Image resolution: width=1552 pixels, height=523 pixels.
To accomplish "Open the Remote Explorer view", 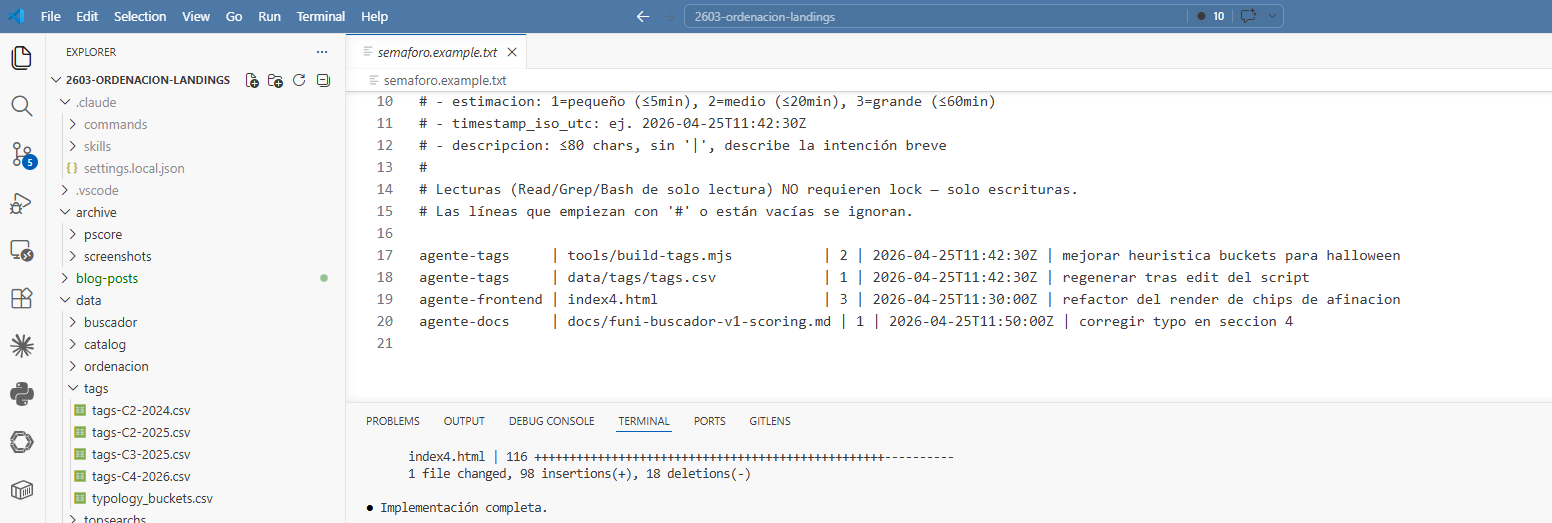I will point(21,251).
